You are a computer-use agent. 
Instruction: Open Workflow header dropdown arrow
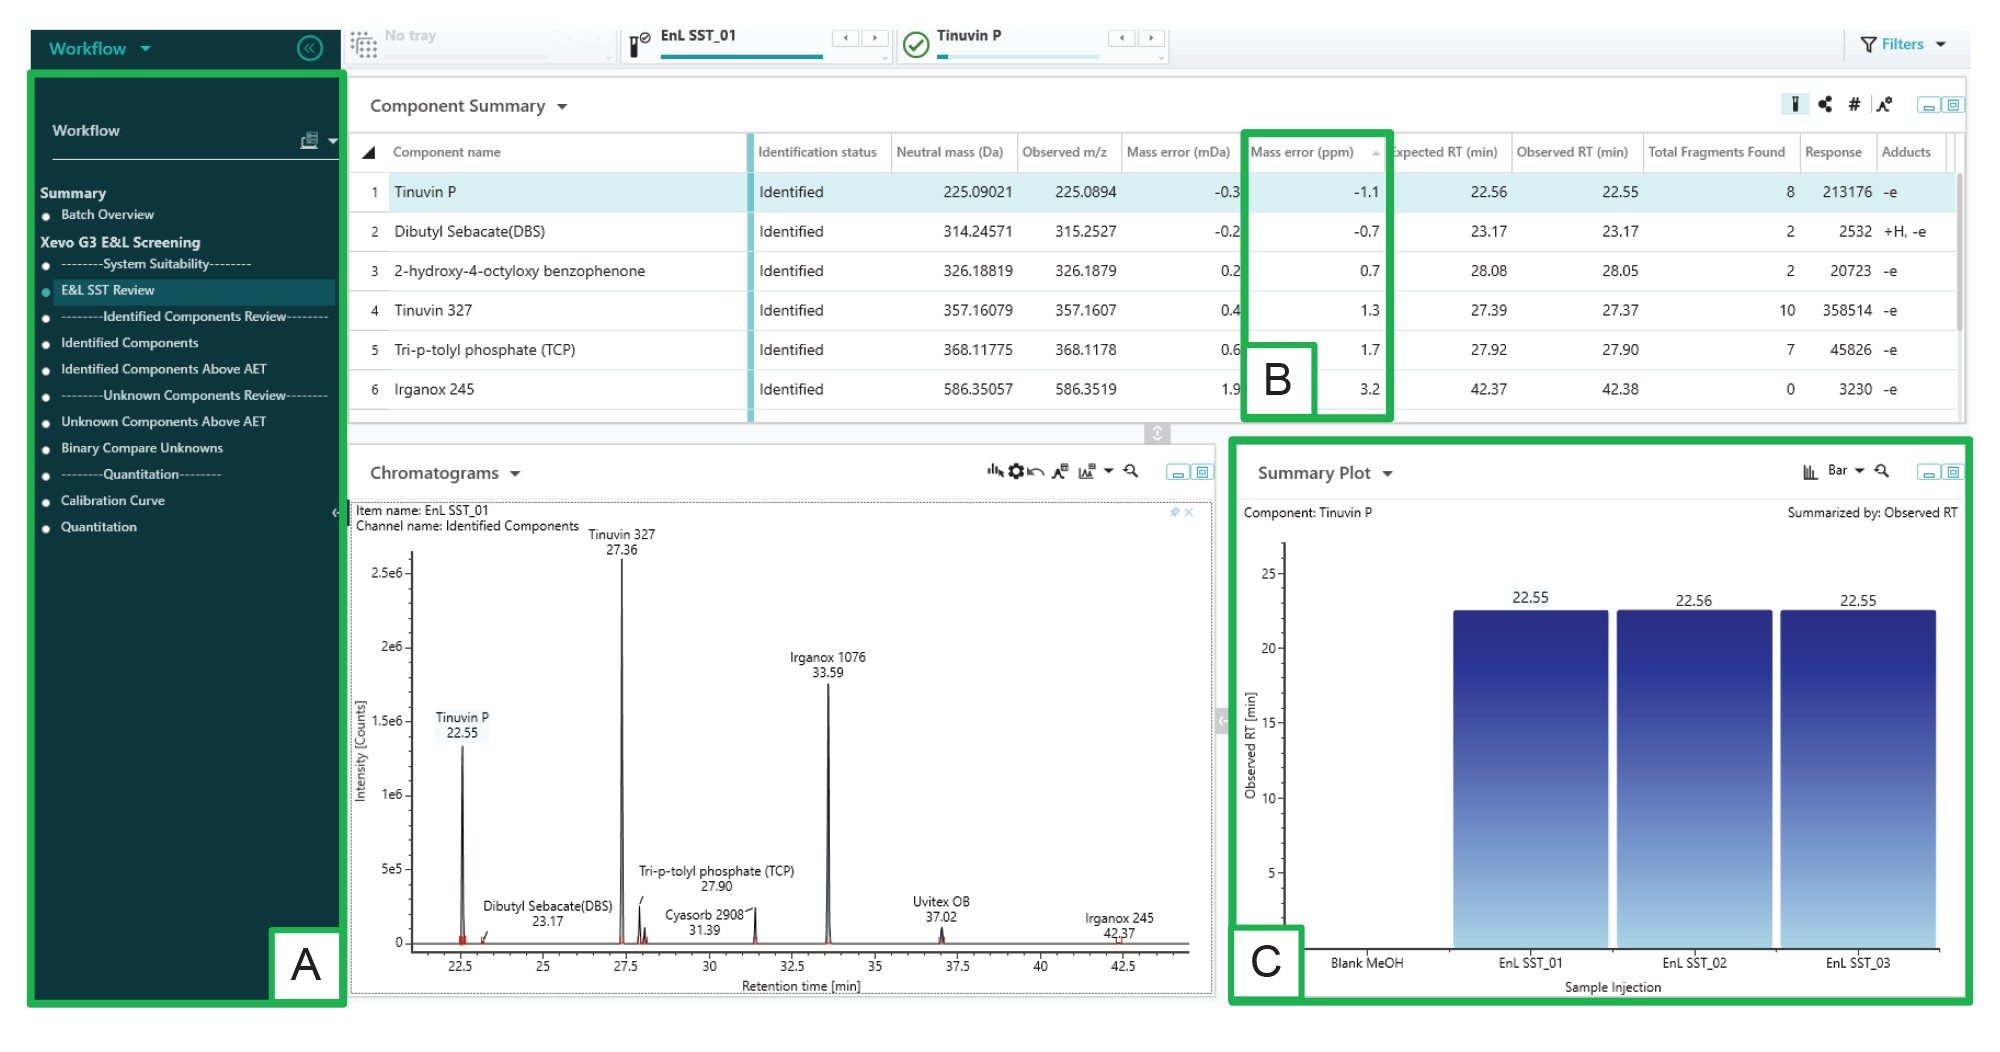(x=146, y=48)
